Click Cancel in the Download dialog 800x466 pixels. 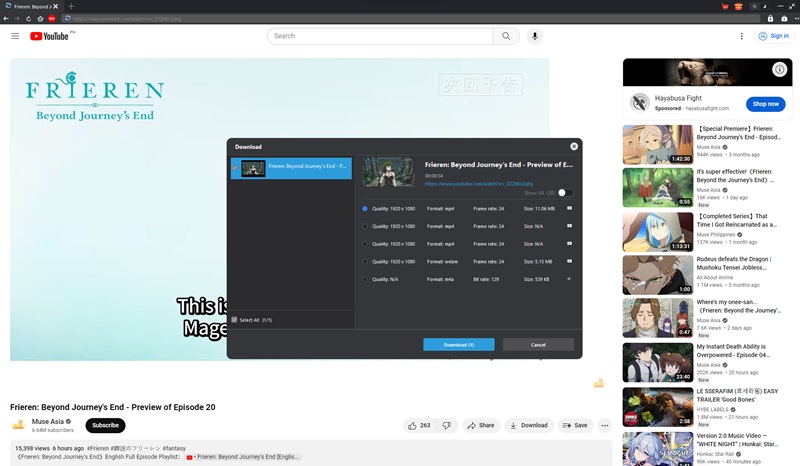click(538, 345)
